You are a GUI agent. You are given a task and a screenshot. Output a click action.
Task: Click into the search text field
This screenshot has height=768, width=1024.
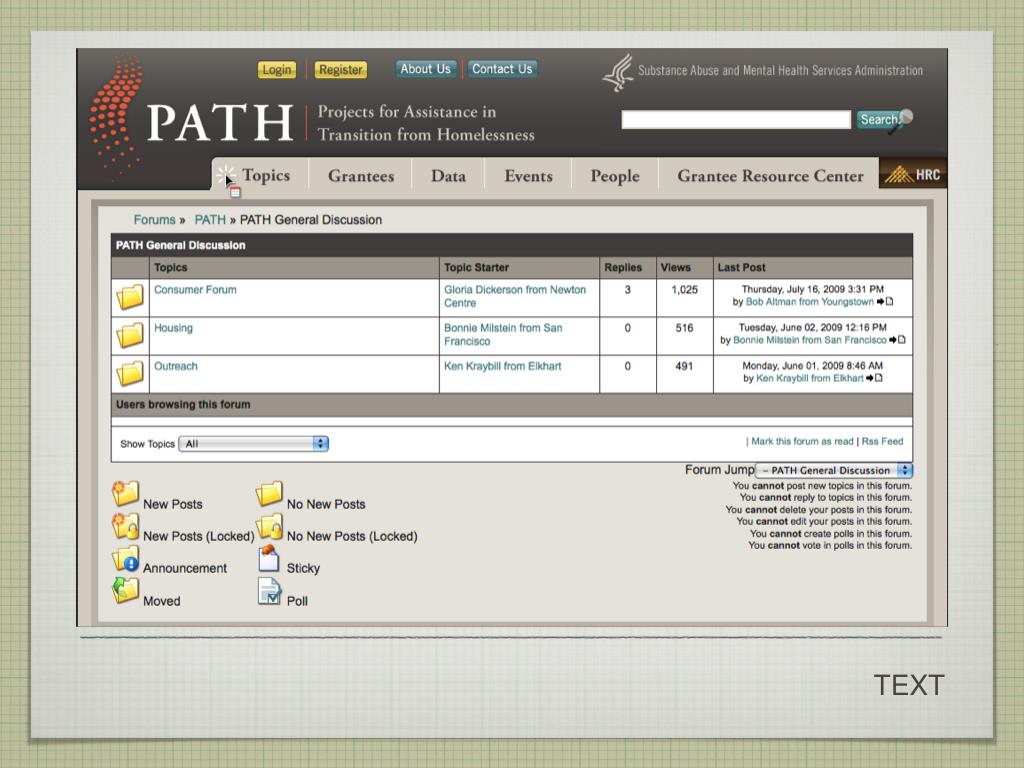point(736,120)
